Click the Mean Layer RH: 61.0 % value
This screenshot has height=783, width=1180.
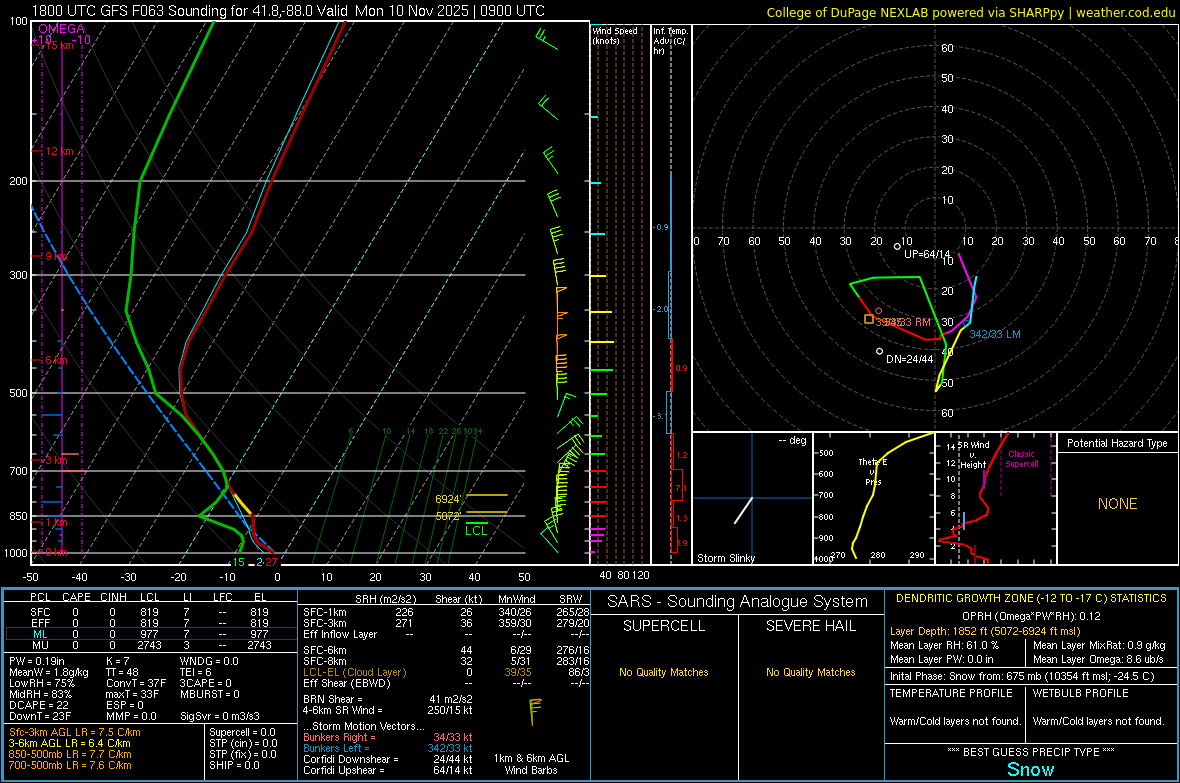click(944, 645)
